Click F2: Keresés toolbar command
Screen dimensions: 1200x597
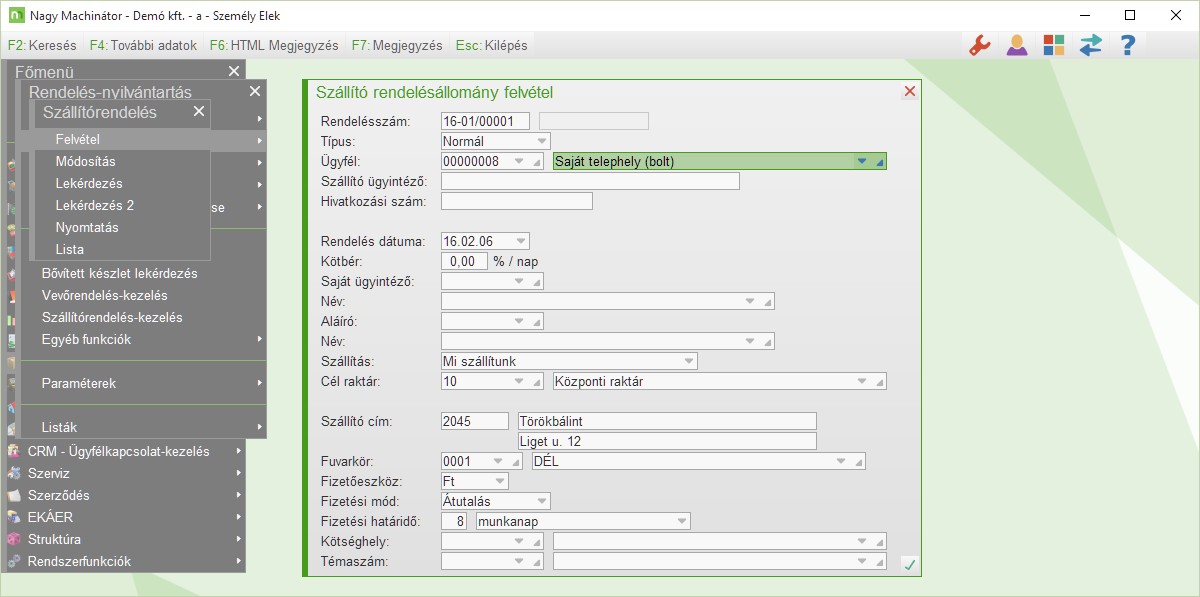[42, 45]
